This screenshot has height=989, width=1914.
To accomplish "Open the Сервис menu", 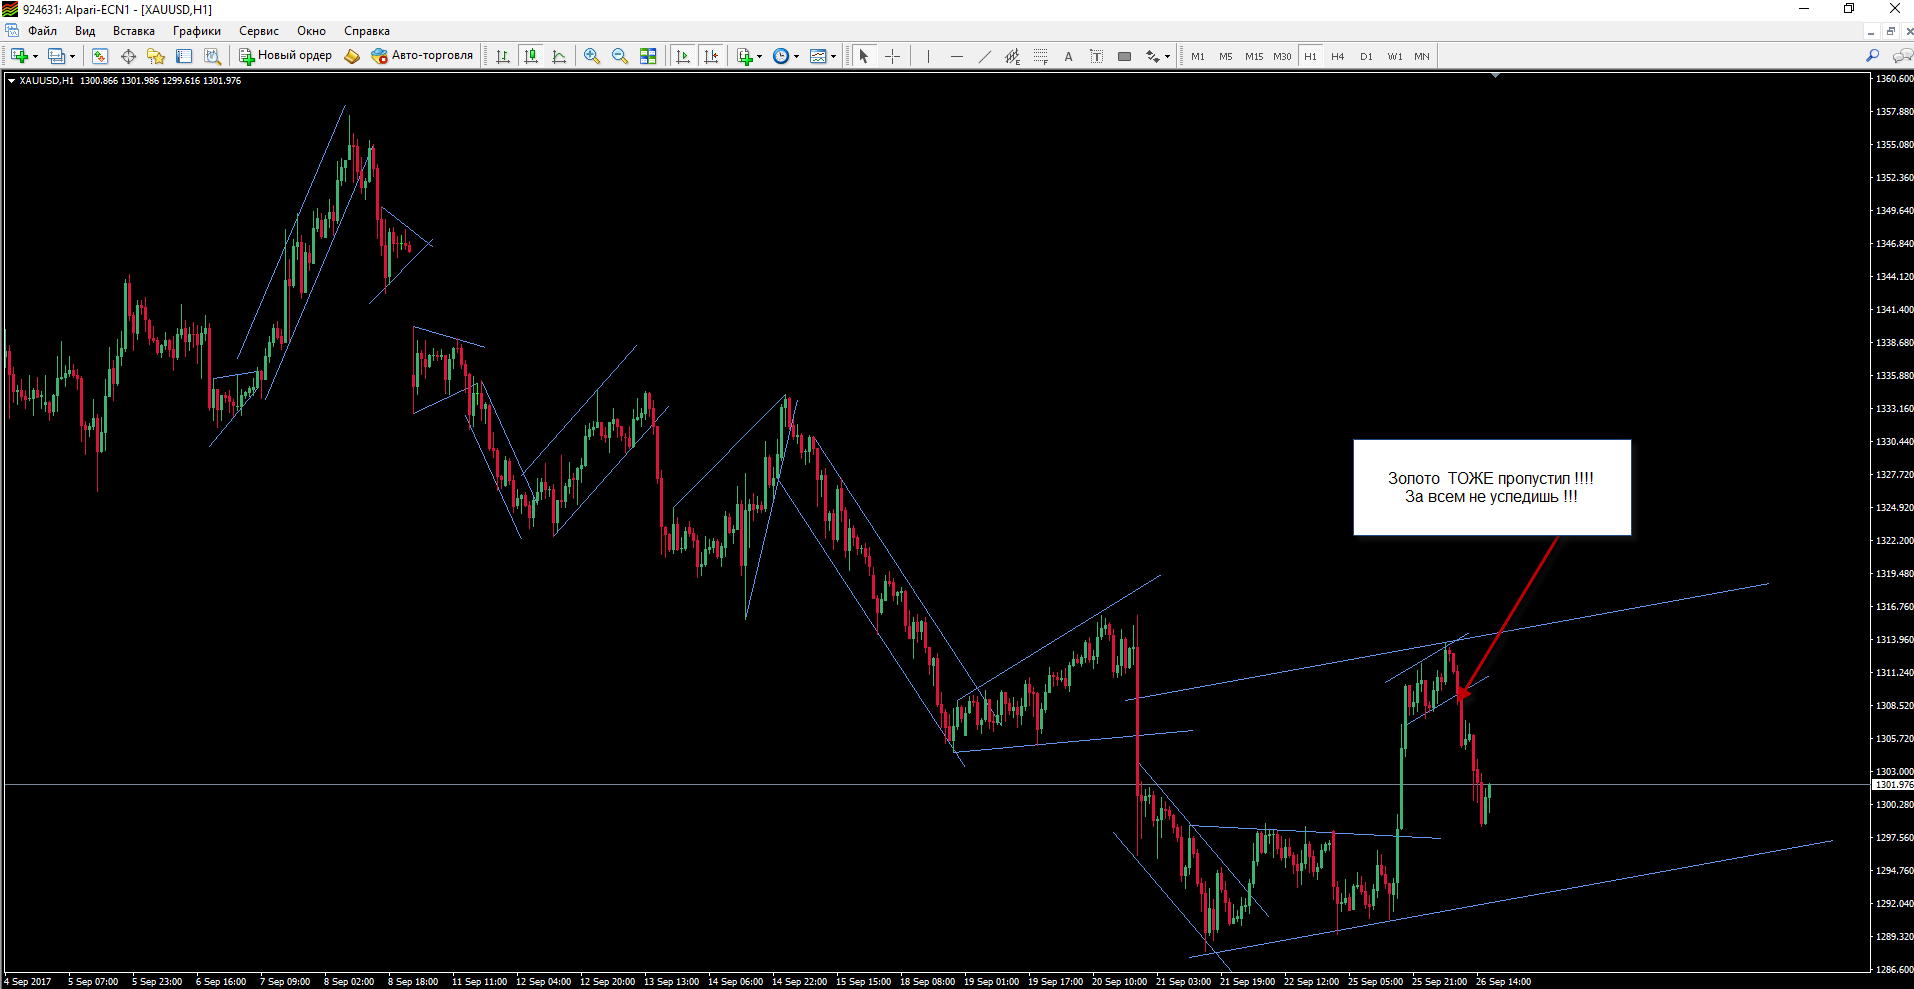I will click(259, 31).
